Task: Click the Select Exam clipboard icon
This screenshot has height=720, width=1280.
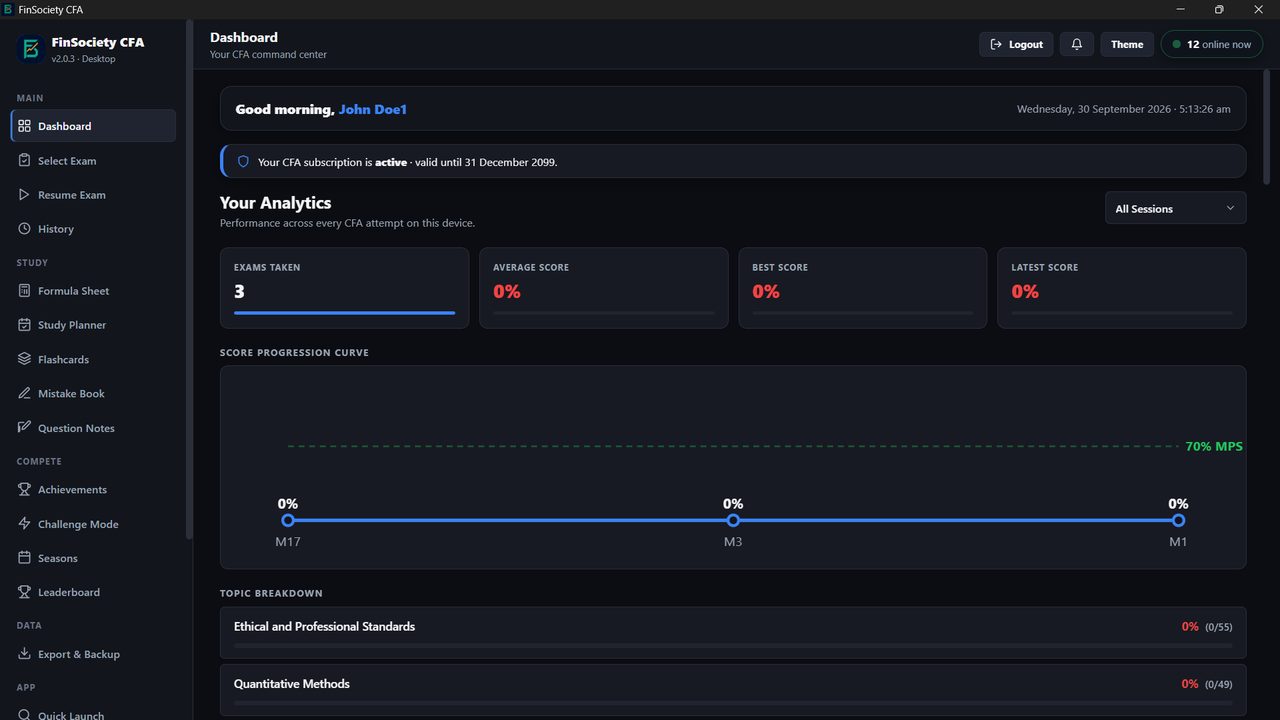Action: (25, 160)
